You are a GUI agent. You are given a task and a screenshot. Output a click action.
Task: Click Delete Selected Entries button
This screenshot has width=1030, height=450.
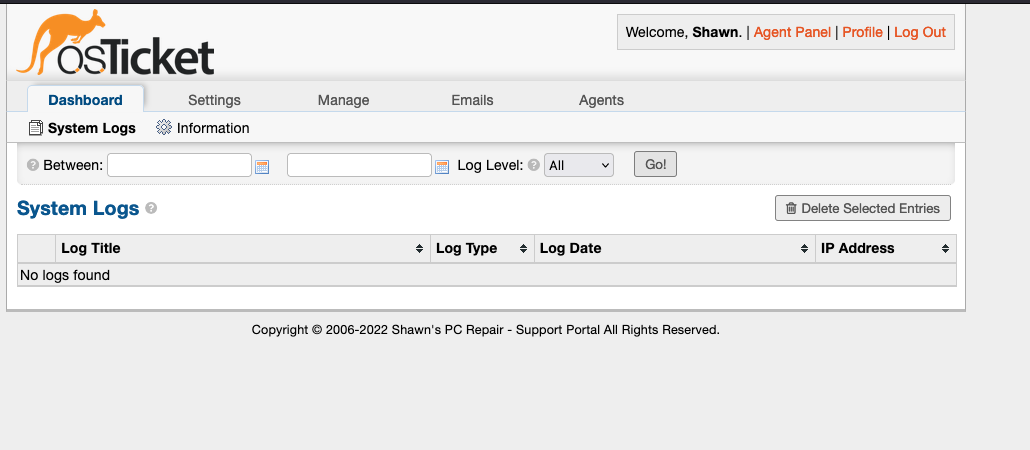coord(862,208)
